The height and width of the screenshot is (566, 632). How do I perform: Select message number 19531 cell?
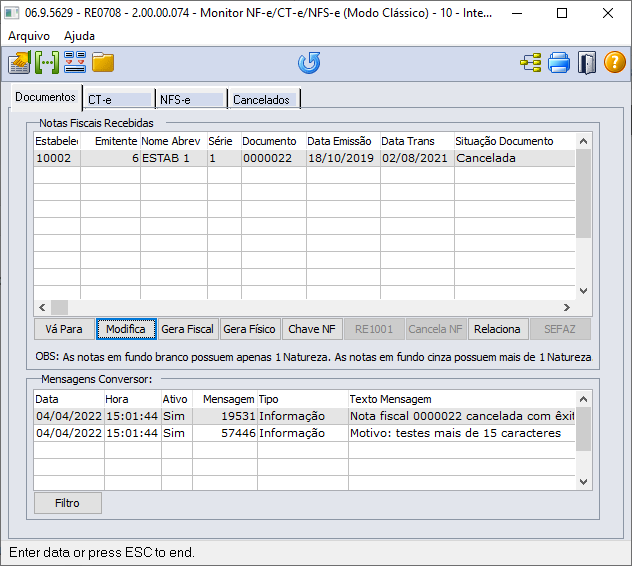[225, 416]
